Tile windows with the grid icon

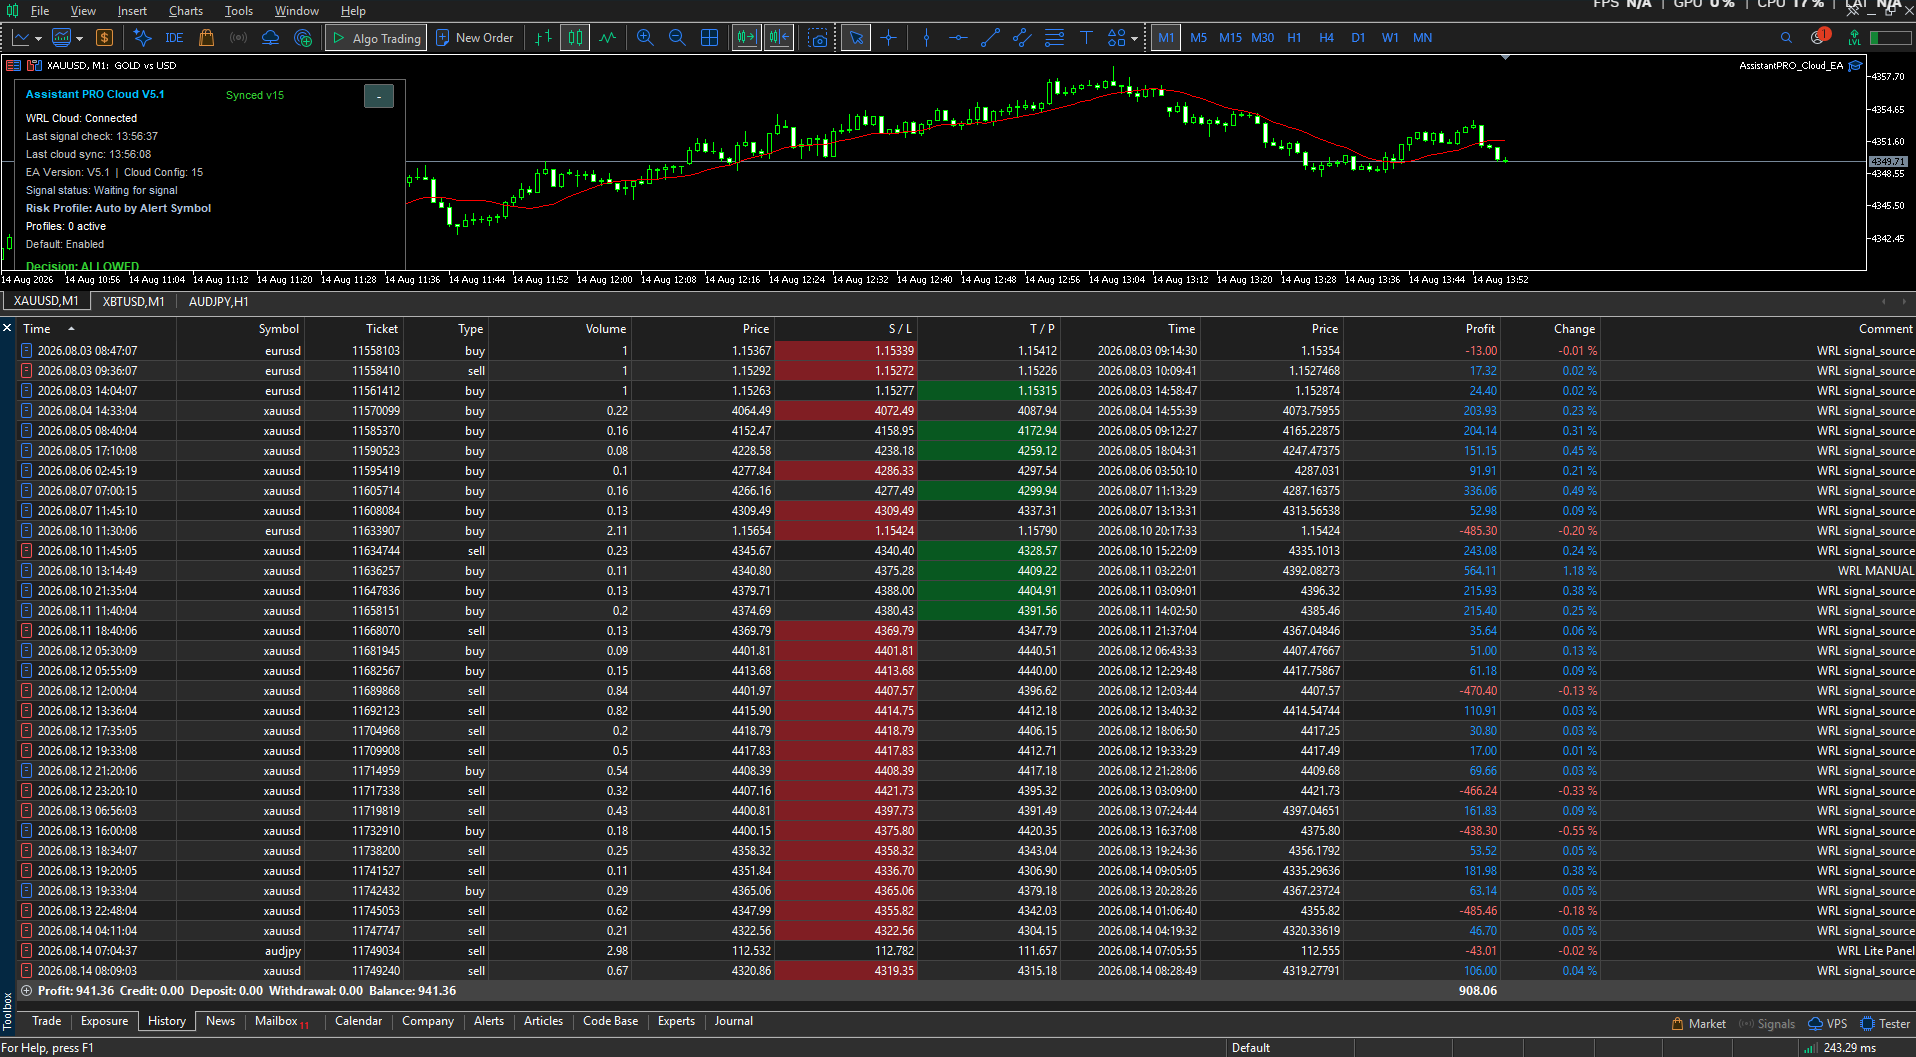tap(709, 38)
